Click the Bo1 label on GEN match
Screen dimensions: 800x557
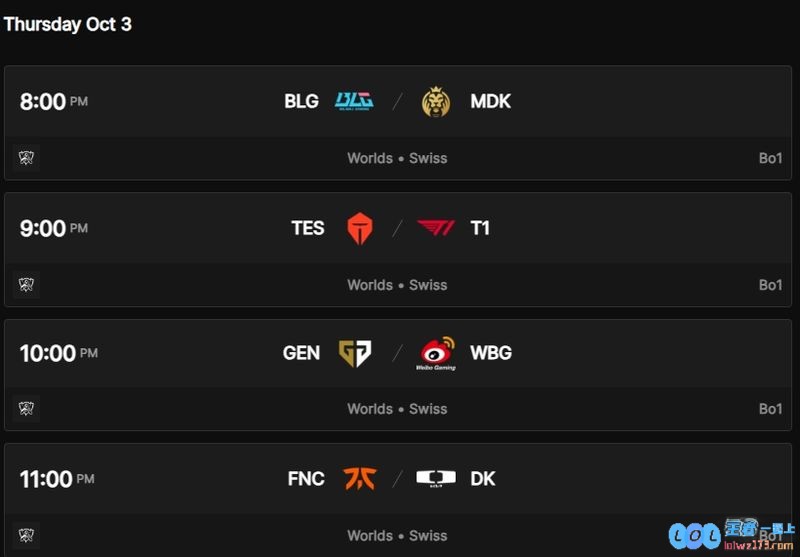pyautogui.click(x=770, y=409)
